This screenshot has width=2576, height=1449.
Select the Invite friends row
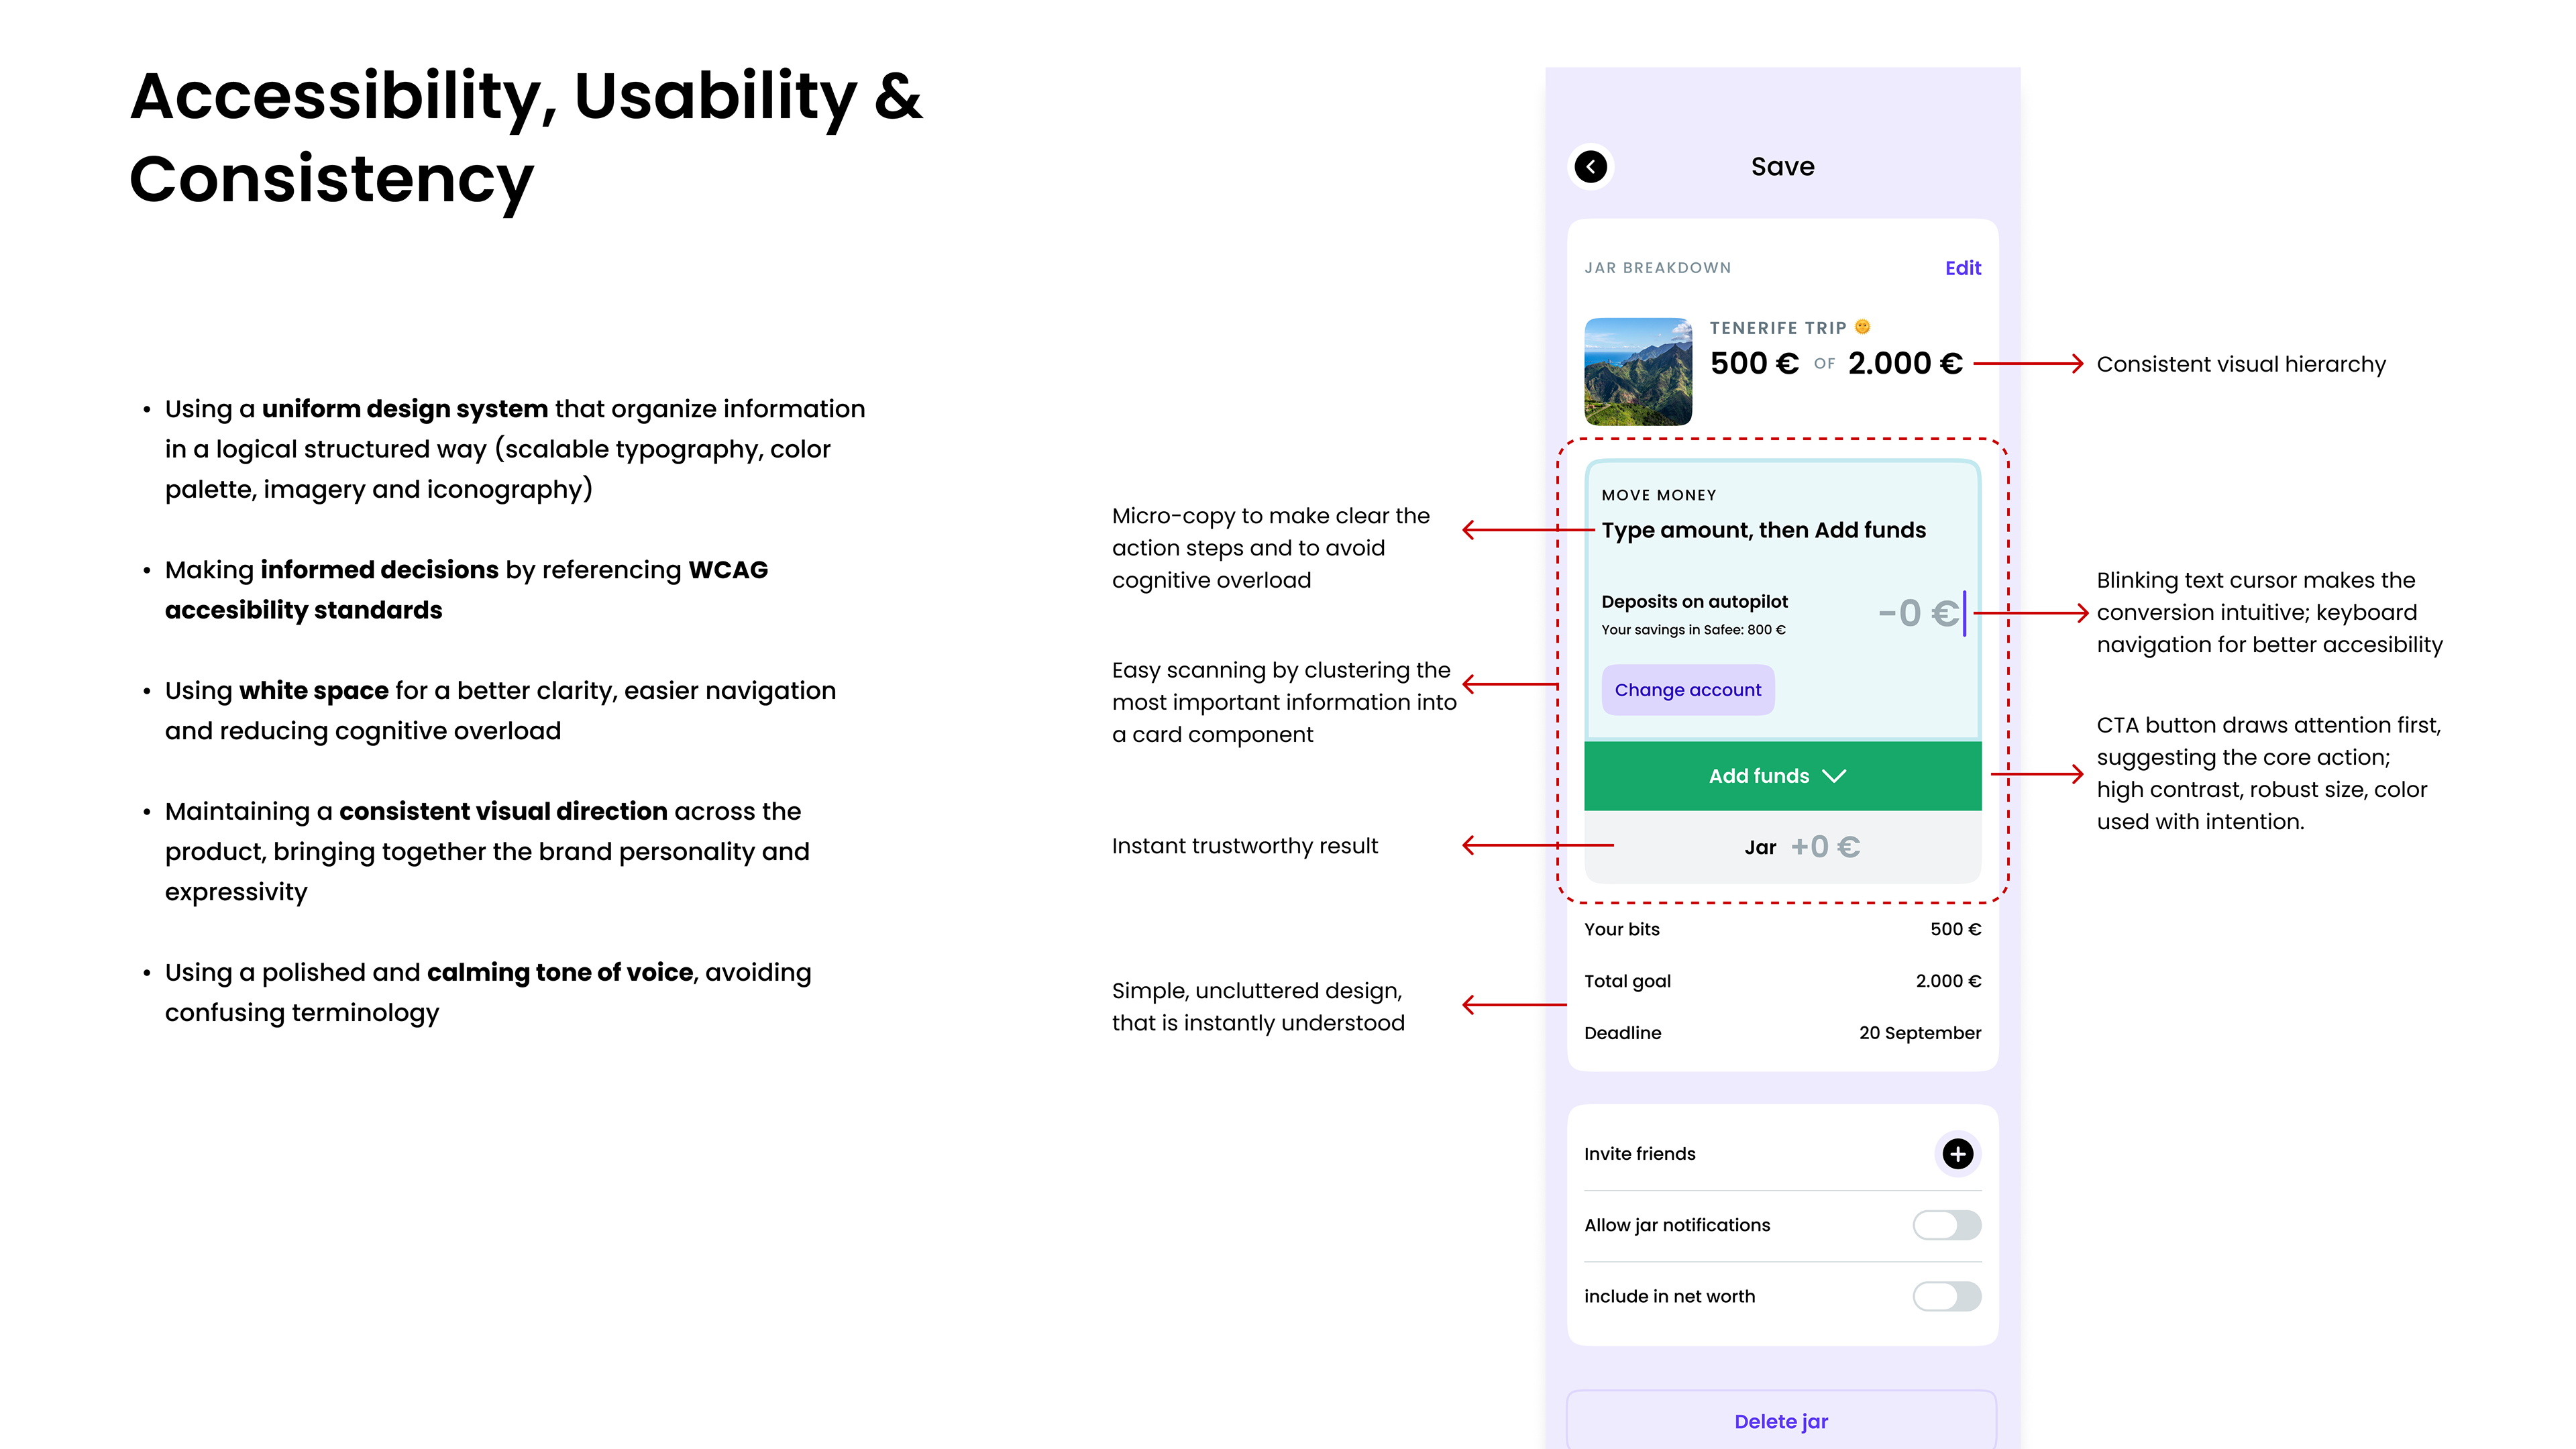tap(1782, 1153)
